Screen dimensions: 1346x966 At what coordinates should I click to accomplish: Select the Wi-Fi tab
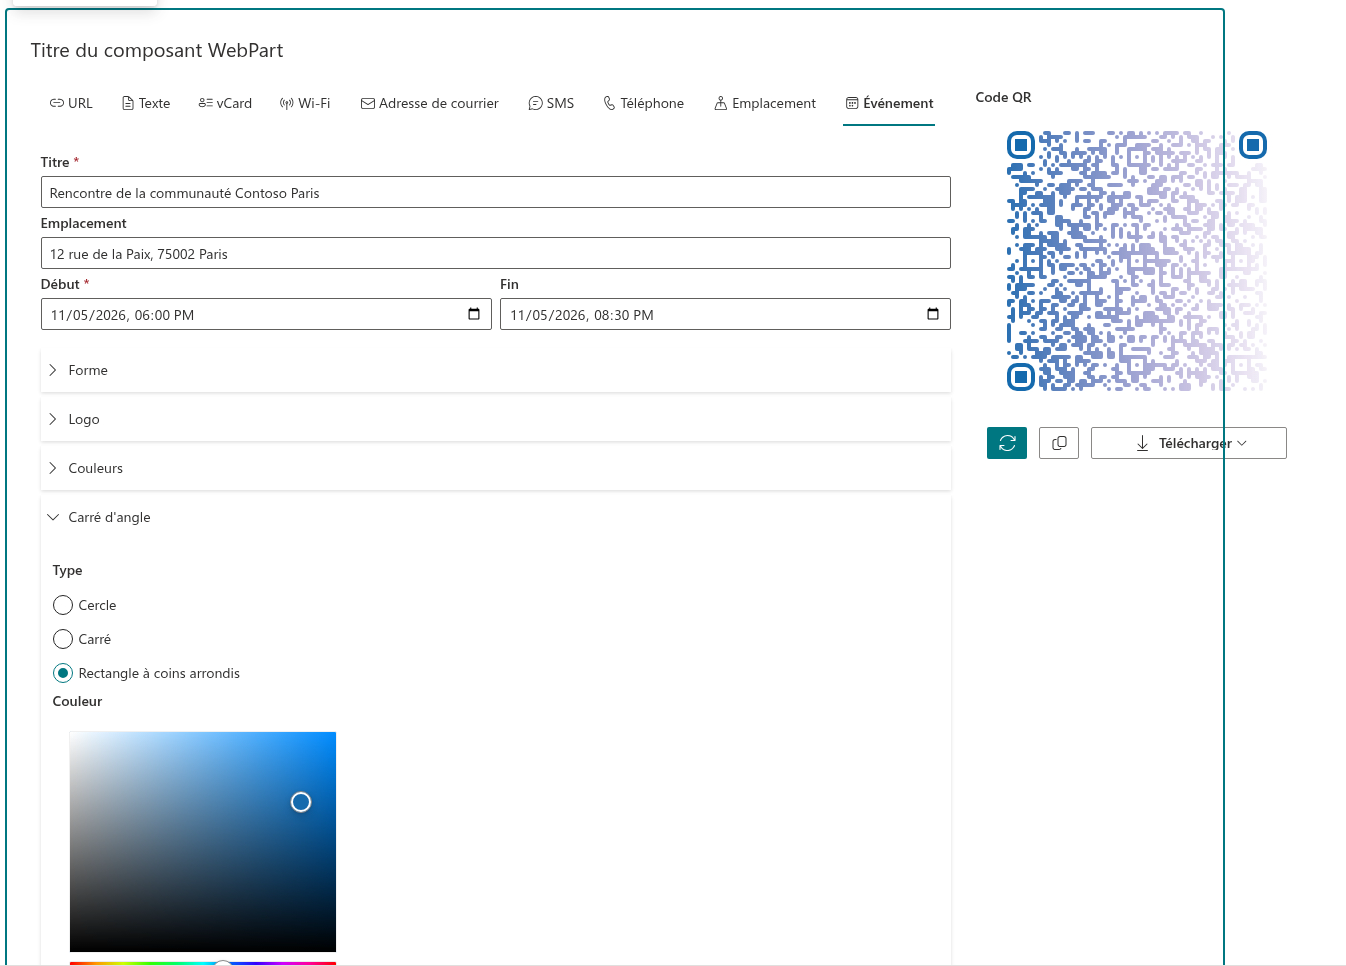point(305,103)
